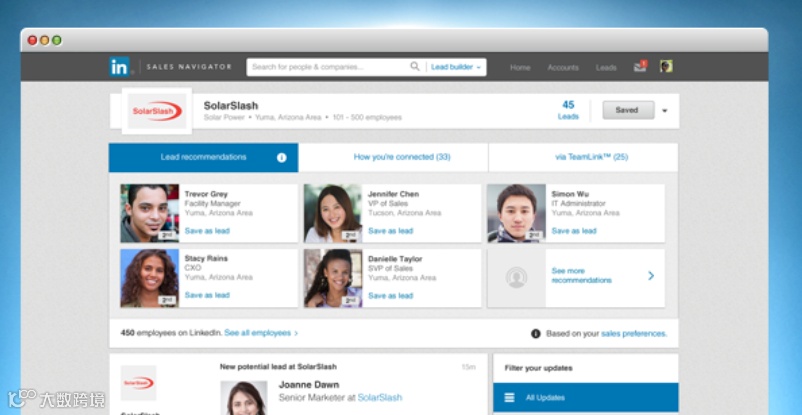Image resolution: width=802 pixels, height=415 pixels.
Task: Save Danielle Taylor as lead
Action: [x=390, y=296]
